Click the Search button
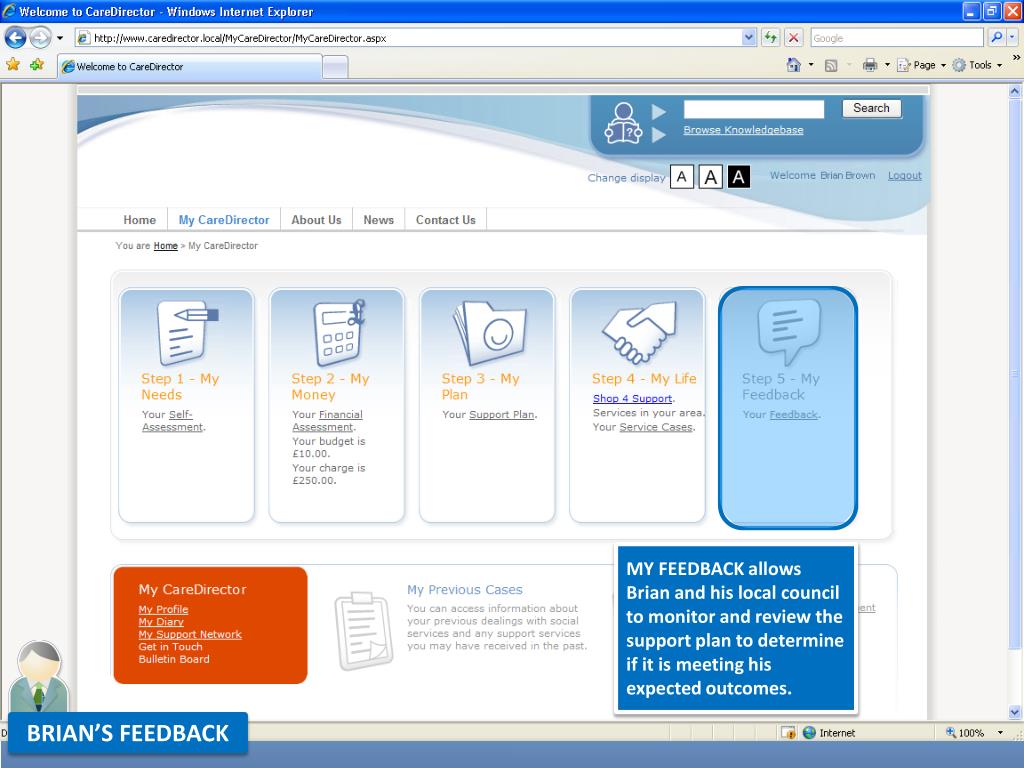1024x768 pixels. (871, 108)
